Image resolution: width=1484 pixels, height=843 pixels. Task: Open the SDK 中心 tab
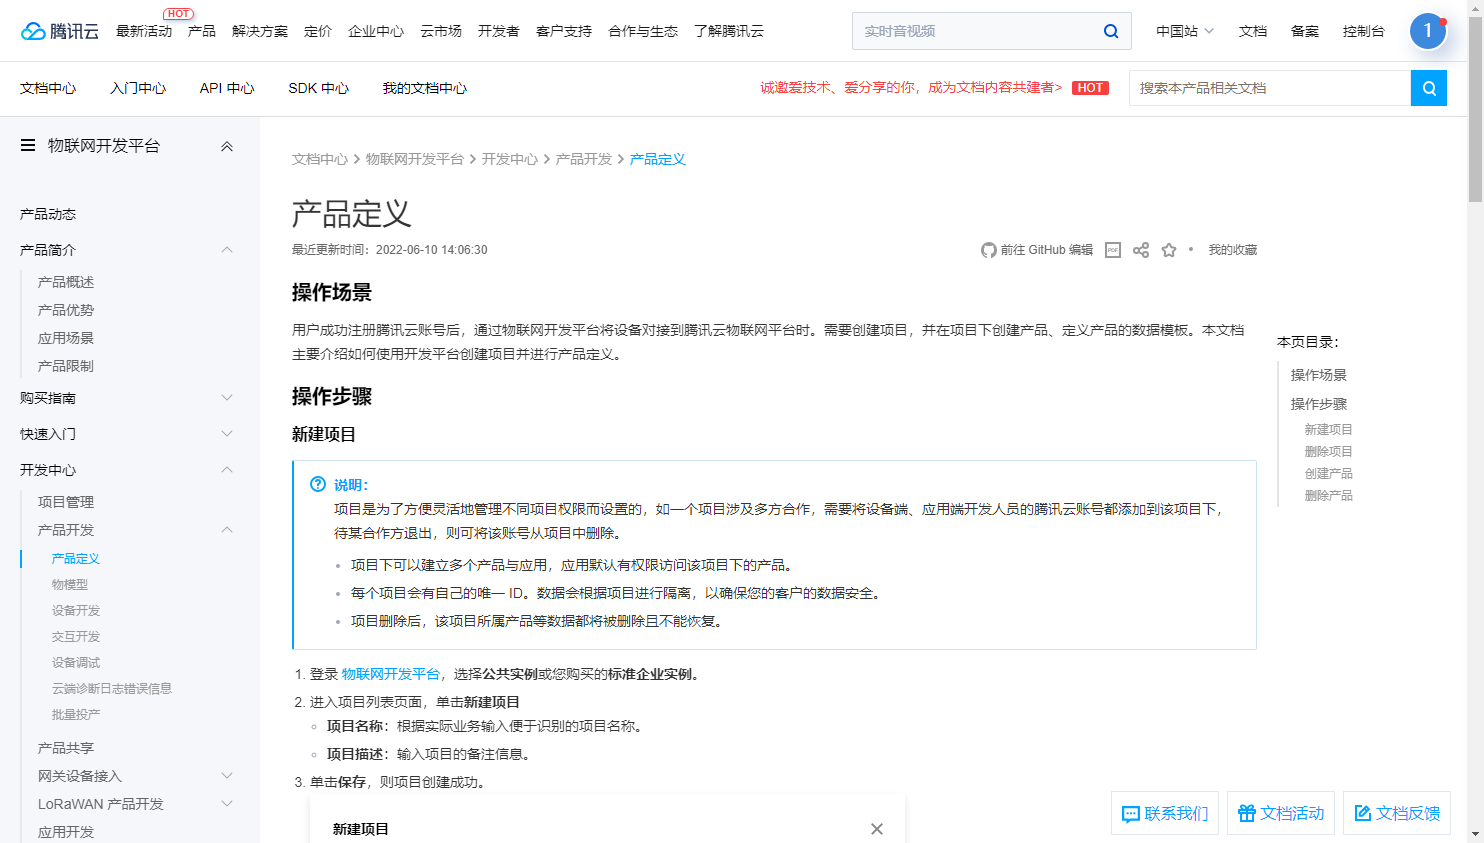tap(318, 88)
